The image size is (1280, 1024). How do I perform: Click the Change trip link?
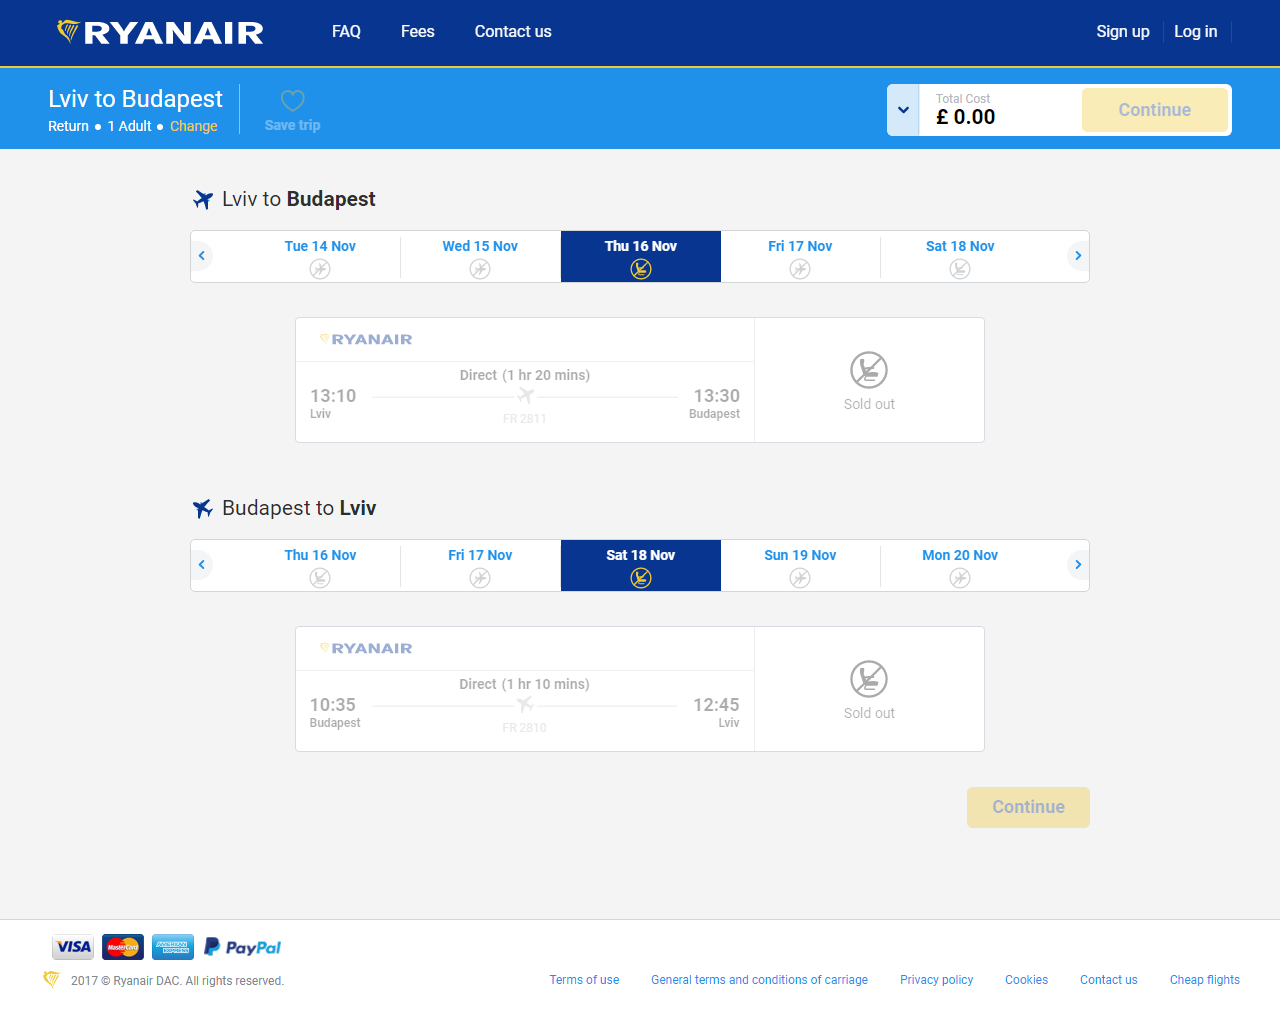point(193,126)
